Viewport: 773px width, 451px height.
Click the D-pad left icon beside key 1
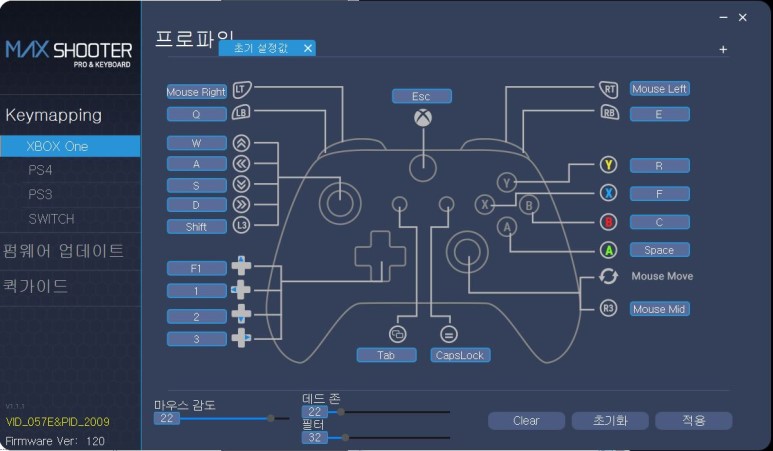241,289
